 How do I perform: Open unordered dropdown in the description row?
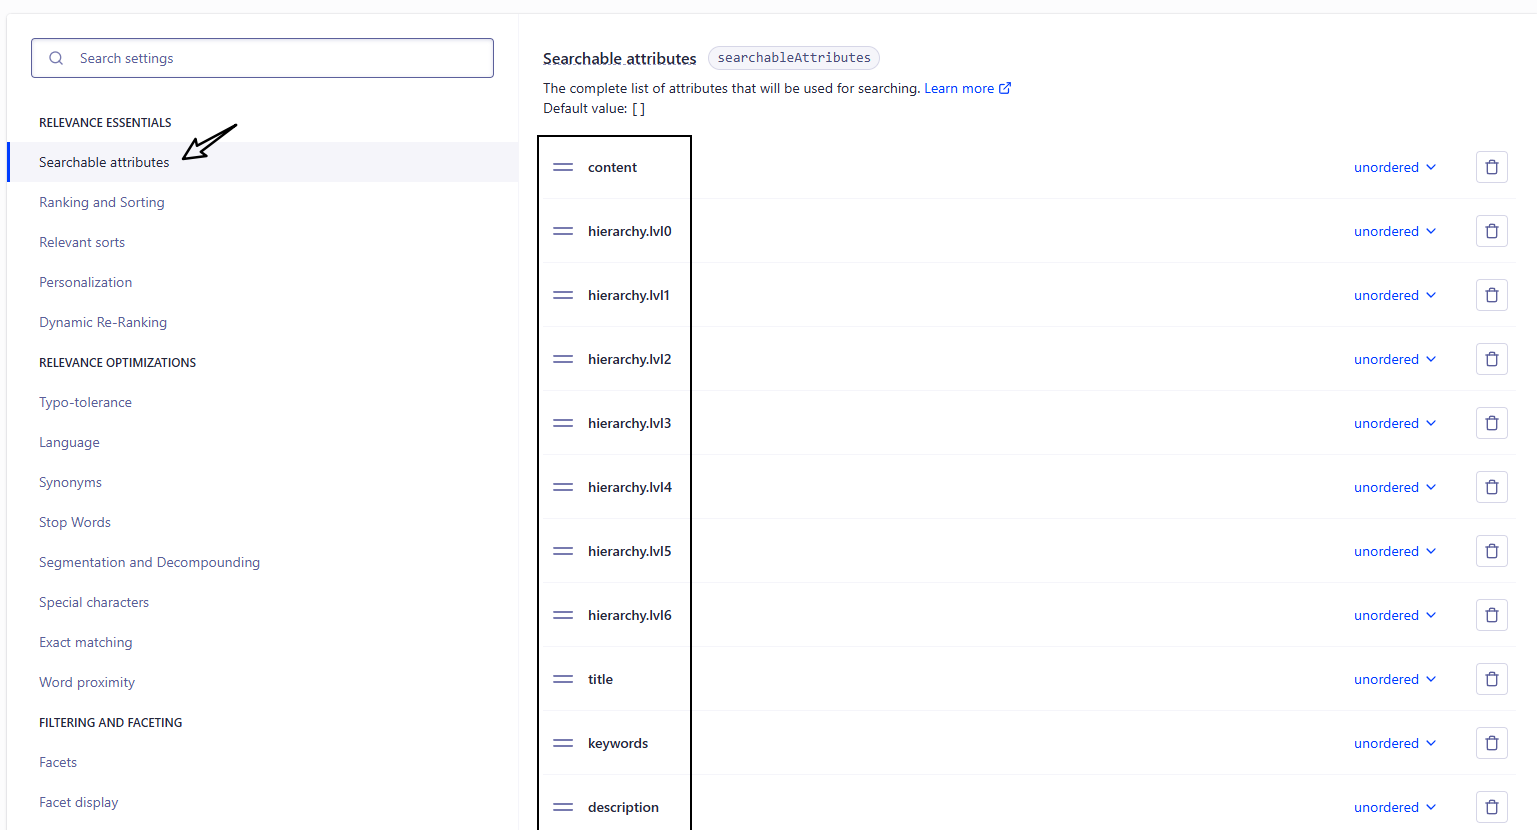point(1394,807)
